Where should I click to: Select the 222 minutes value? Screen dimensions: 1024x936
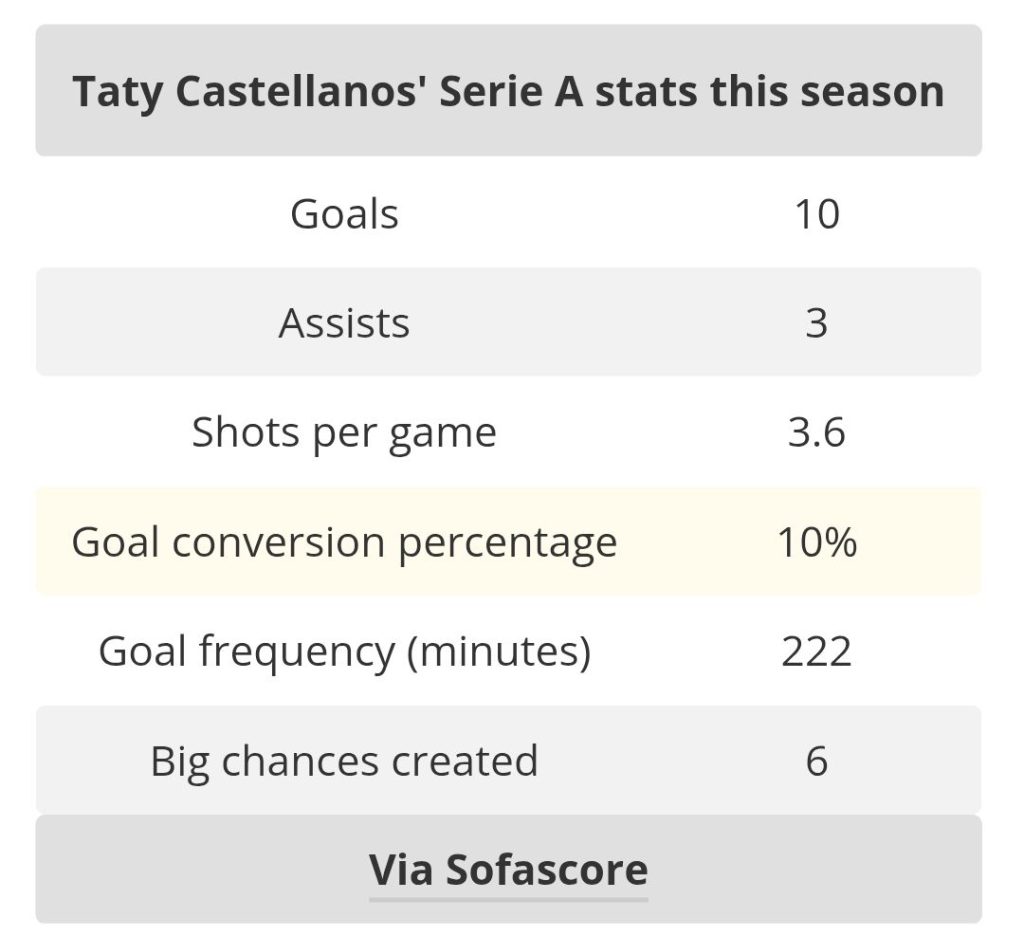pos(816,652)
